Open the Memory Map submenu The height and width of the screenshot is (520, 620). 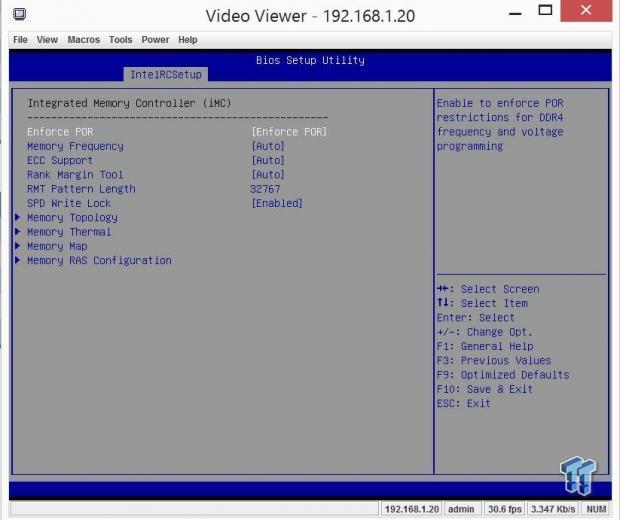pos(57,246)
